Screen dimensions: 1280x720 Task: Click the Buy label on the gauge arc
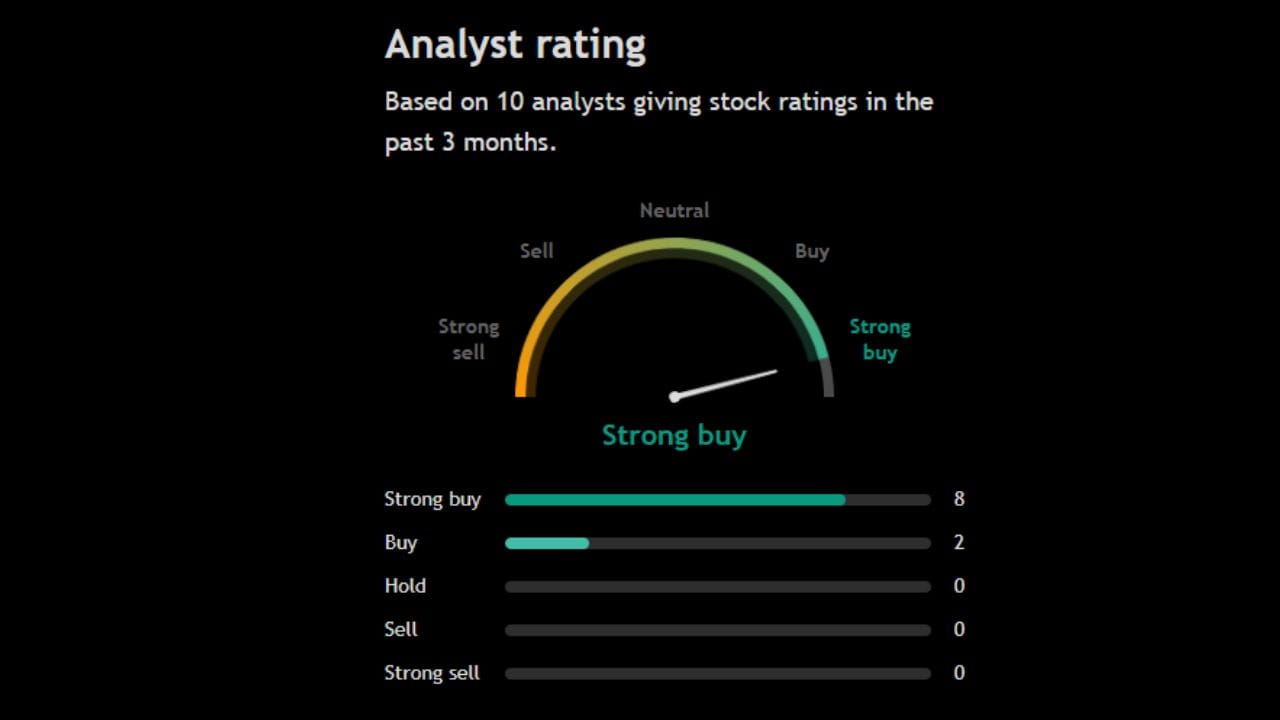point(812,251)
